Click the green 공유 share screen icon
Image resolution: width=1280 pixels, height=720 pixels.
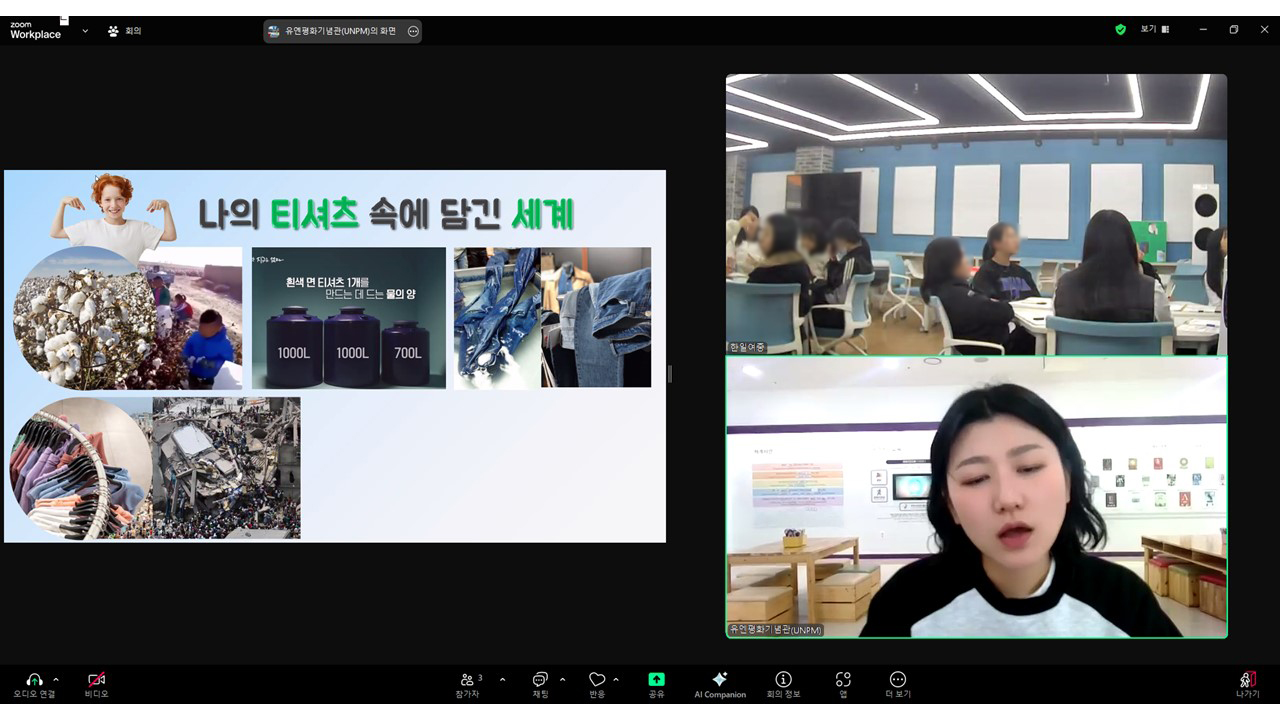(x=656, y=679)
